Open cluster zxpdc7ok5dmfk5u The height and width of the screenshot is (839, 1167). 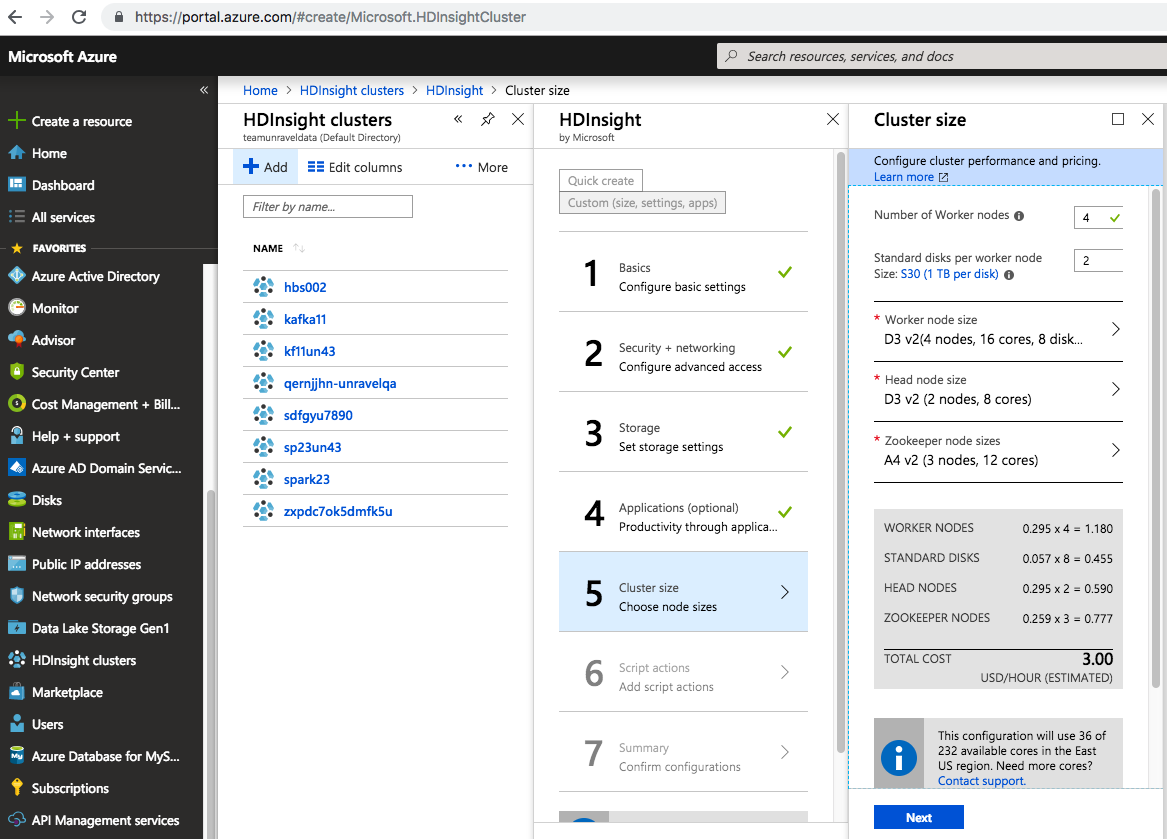coord(337,511)
